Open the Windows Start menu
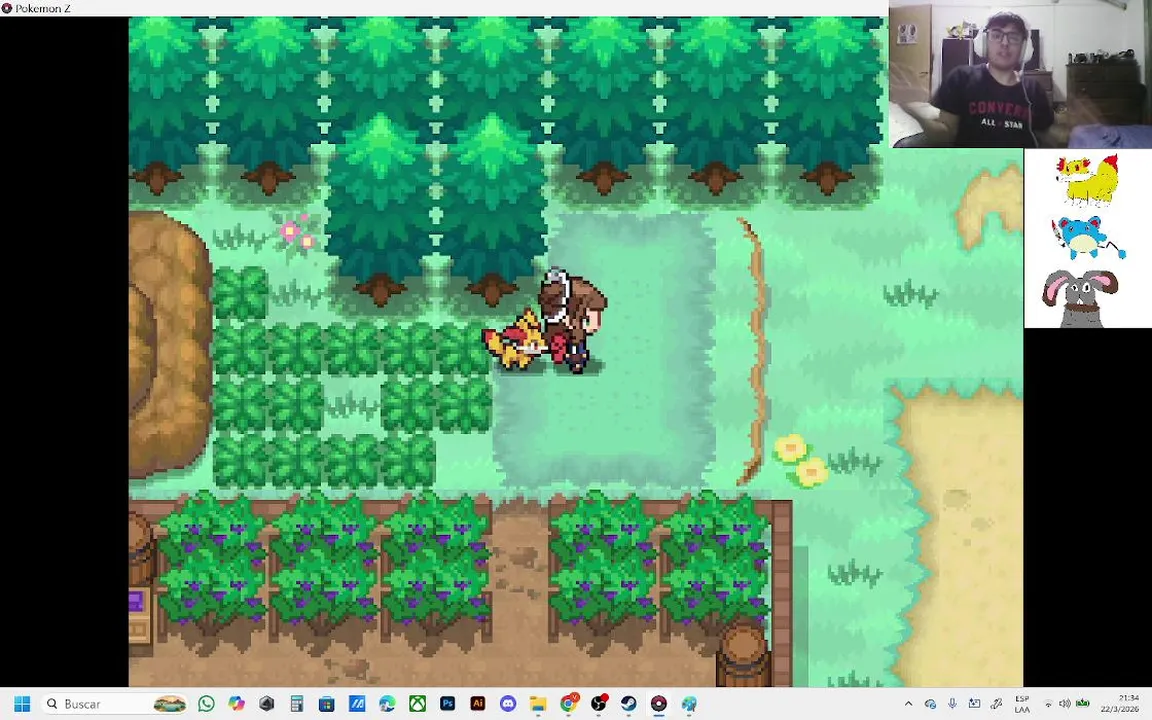This screenshot has width=1152, height=720. [x=22, y=704]
